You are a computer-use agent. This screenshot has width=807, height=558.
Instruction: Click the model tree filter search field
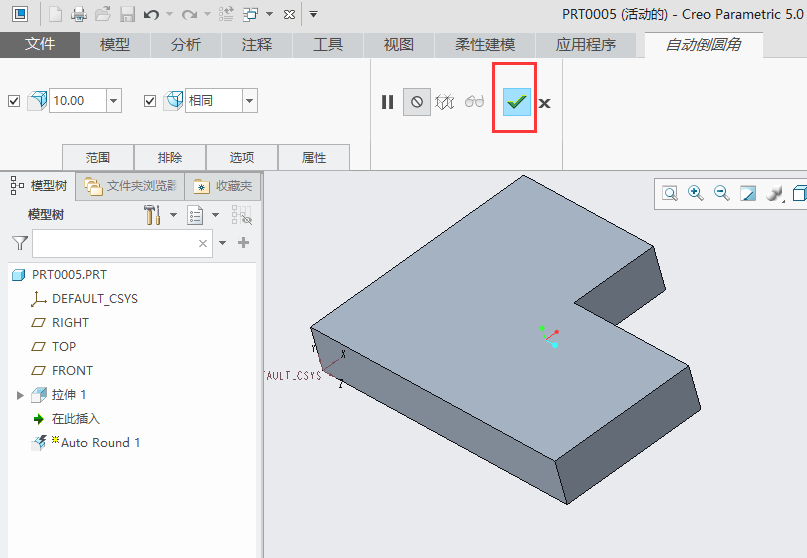point(114,243)
